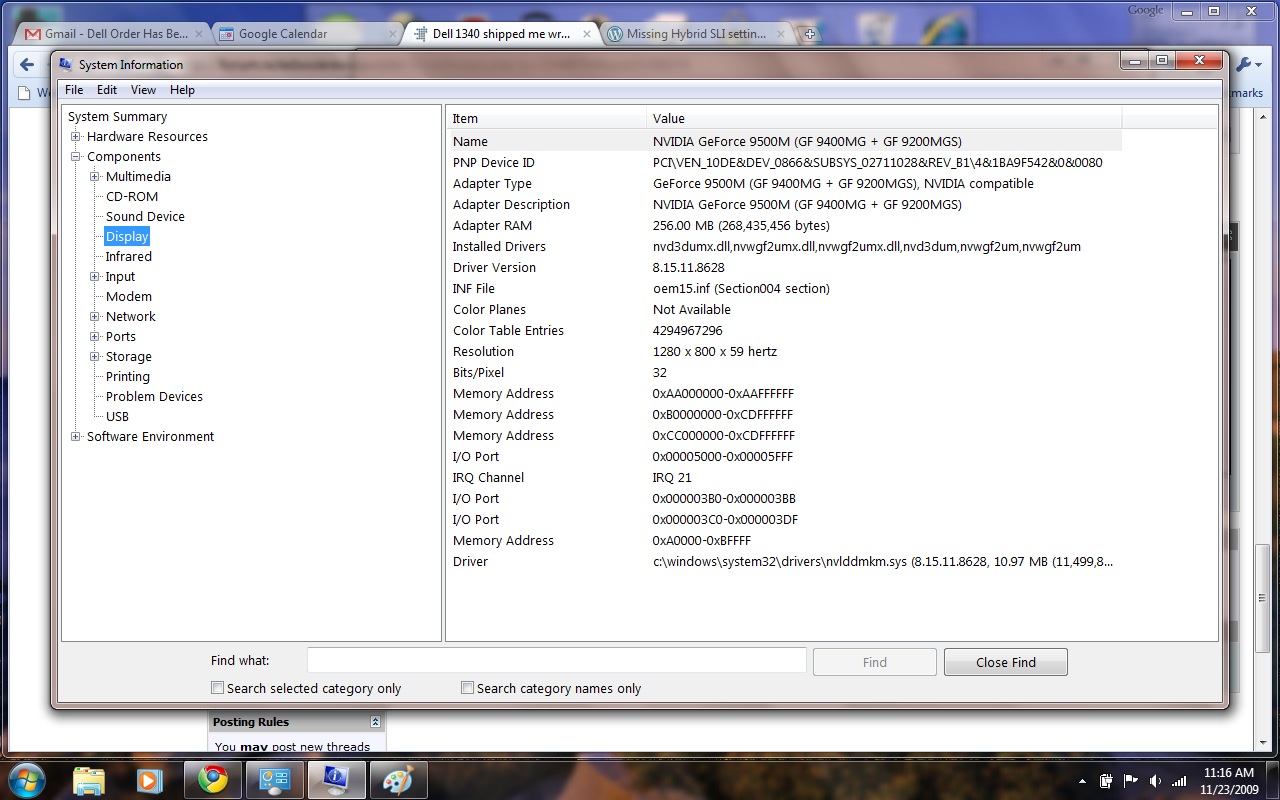Check the power battery tray icon

1107,780
